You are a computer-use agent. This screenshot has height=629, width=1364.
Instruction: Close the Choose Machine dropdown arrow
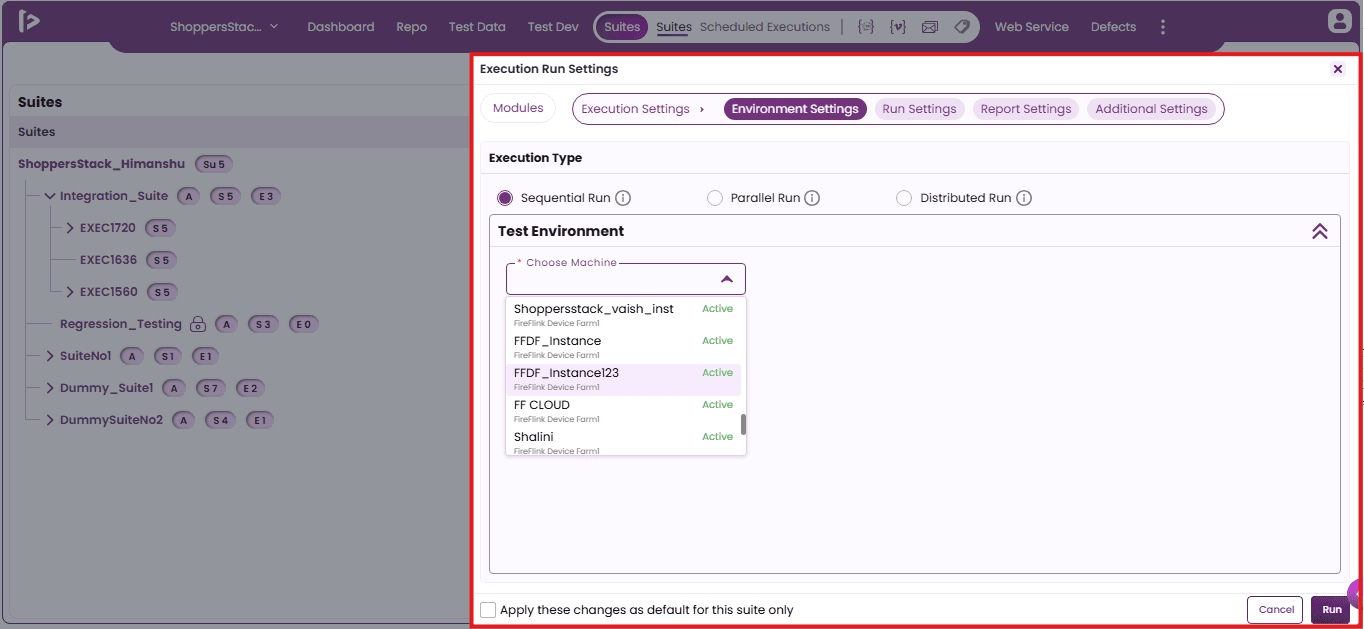(727, 279)
